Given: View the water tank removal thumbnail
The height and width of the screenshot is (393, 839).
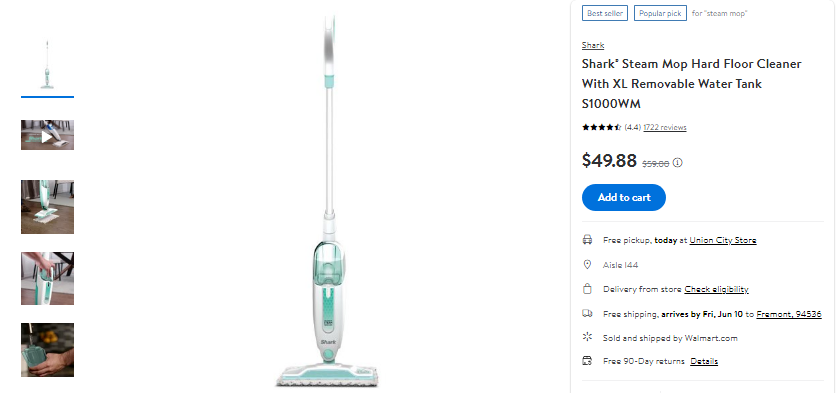Looking at the screenshot, I should (x=48, y=278).
